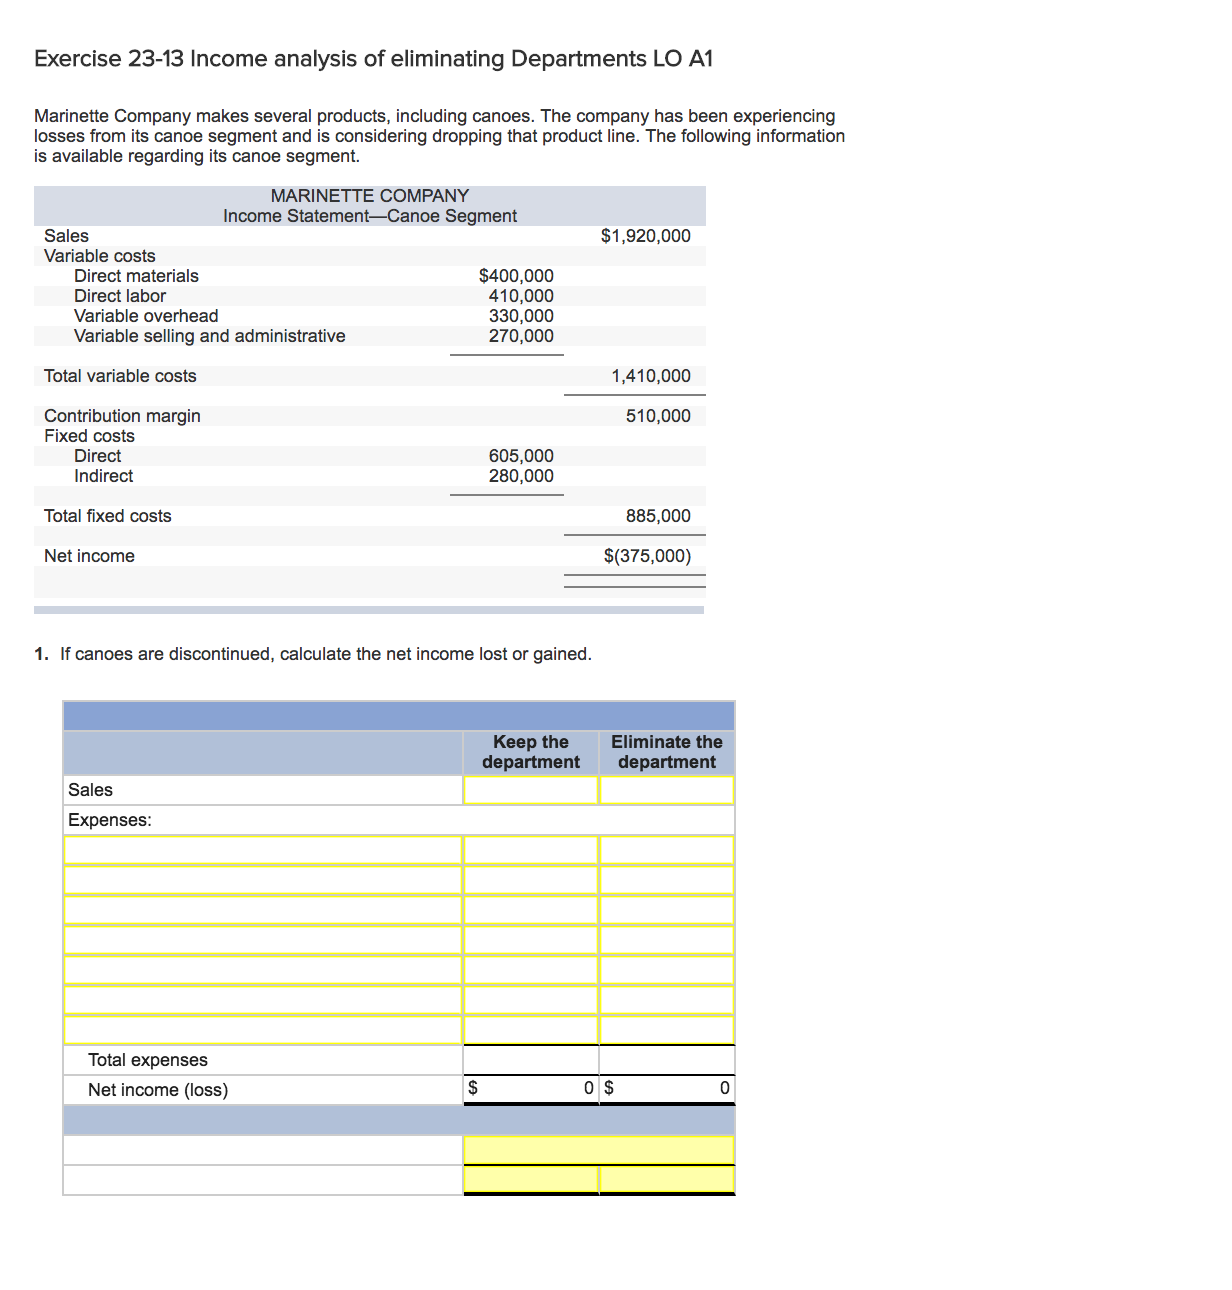Click first expense row's Eliminate the department cell
Screen dimensions: 1232x1290
click(667, 850)
